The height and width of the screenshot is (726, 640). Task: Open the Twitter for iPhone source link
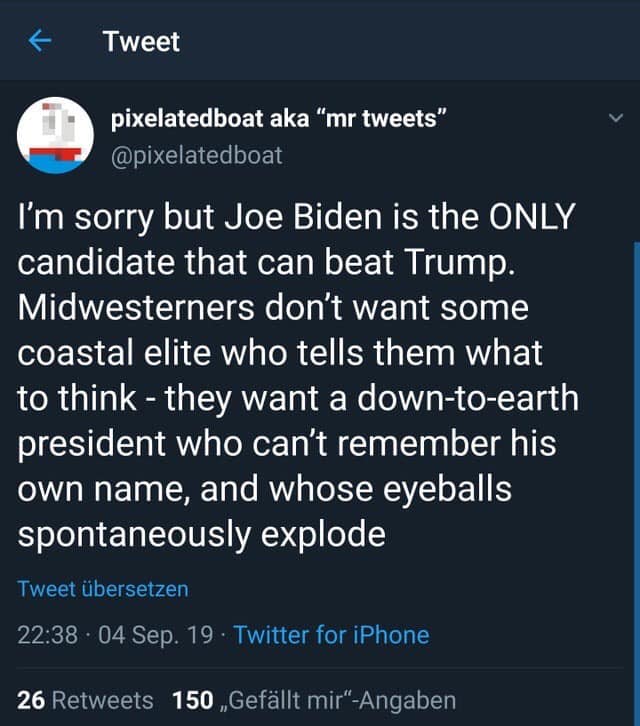click(x=331, y=635)
